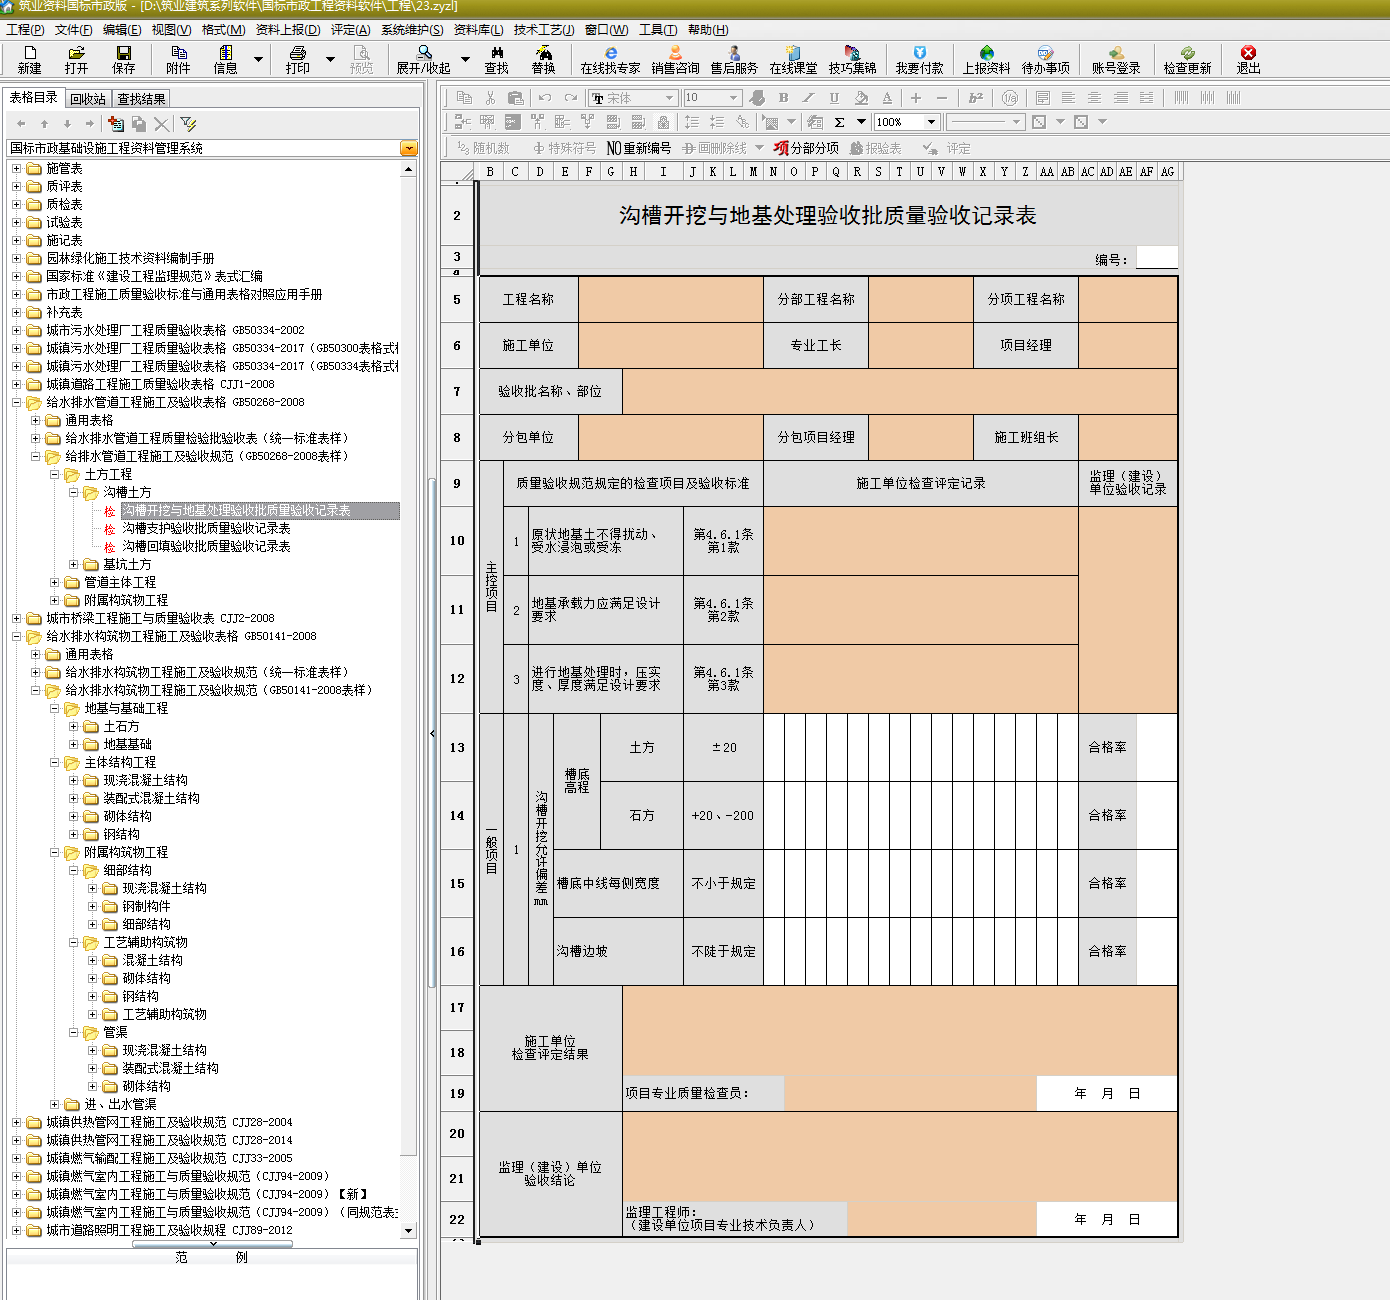Click the 评定 evaluation button
The width and height of the screenshot is (1390, 1300).
(x=946, y=148)
